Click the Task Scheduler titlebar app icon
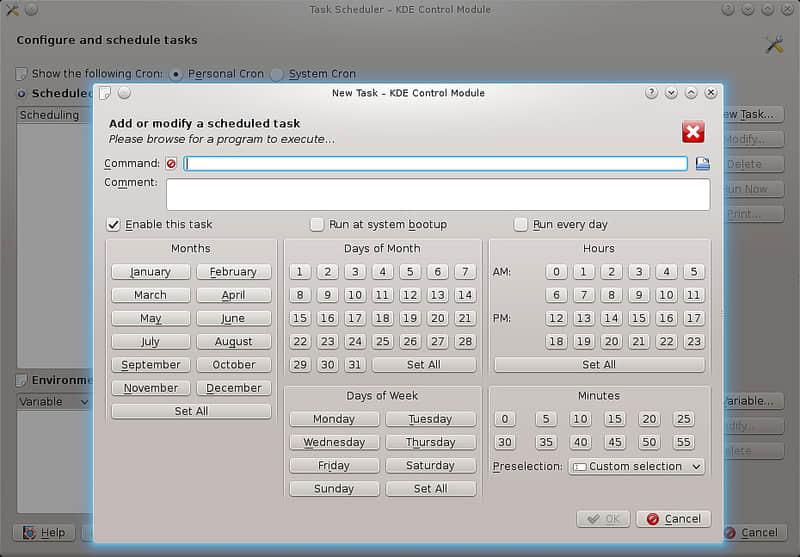The image size is (800, 557). tap(12, 10)
